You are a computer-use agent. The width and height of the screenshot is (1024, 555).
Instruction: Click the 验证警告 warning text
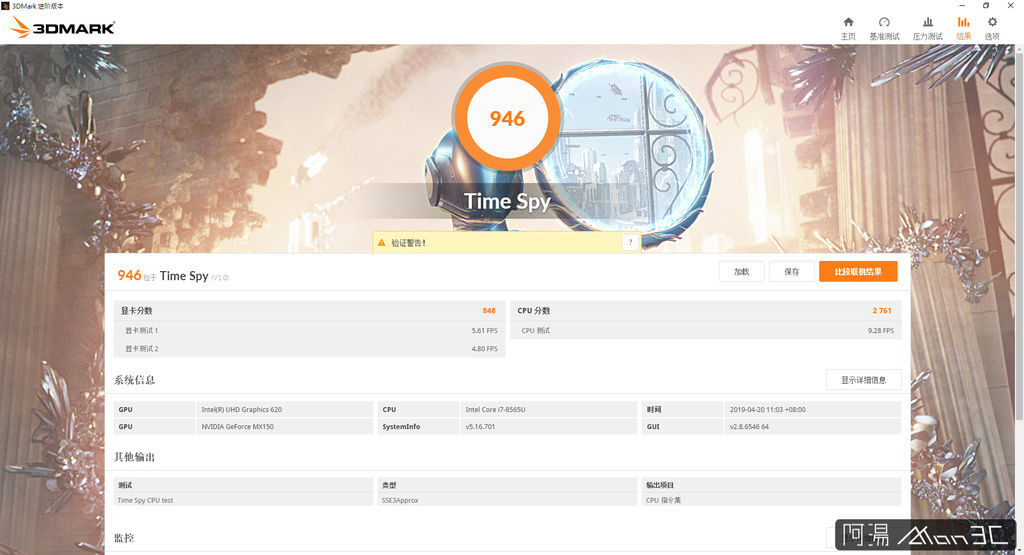click(408, 243)
